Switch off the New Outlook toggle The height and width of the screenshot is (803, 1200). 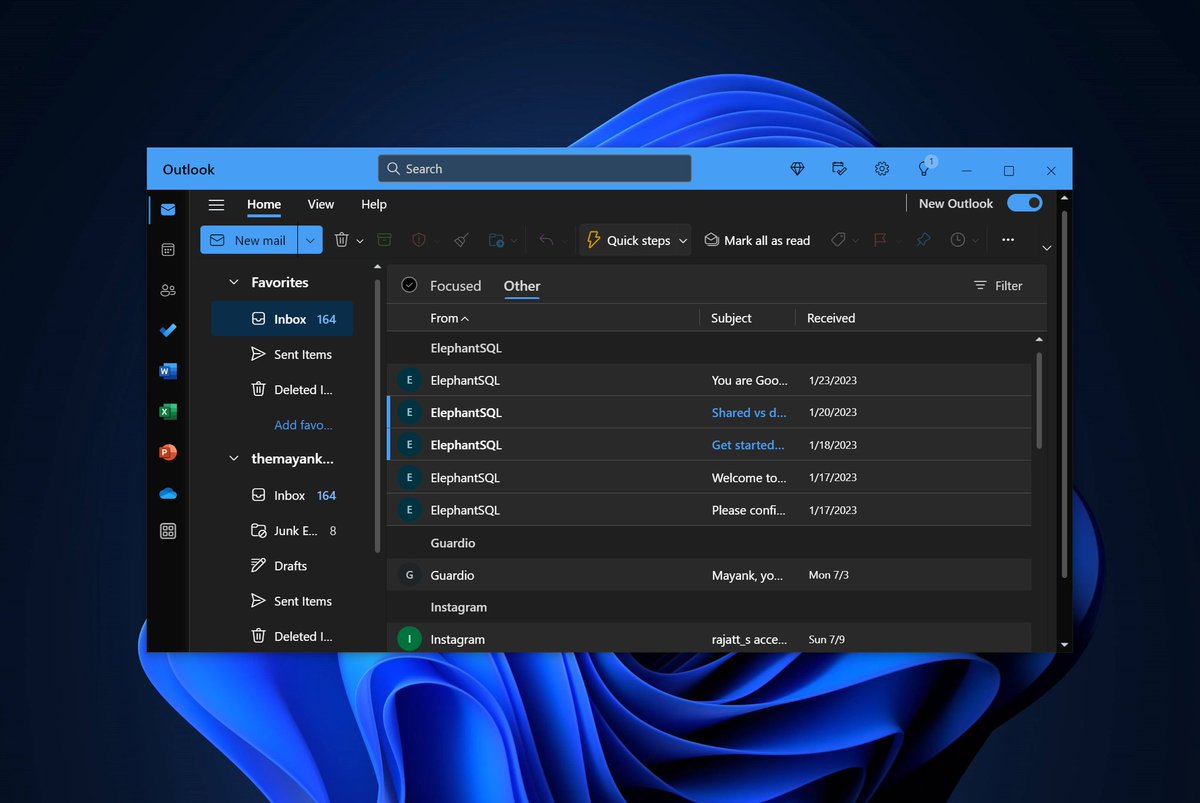(1025, 203)
